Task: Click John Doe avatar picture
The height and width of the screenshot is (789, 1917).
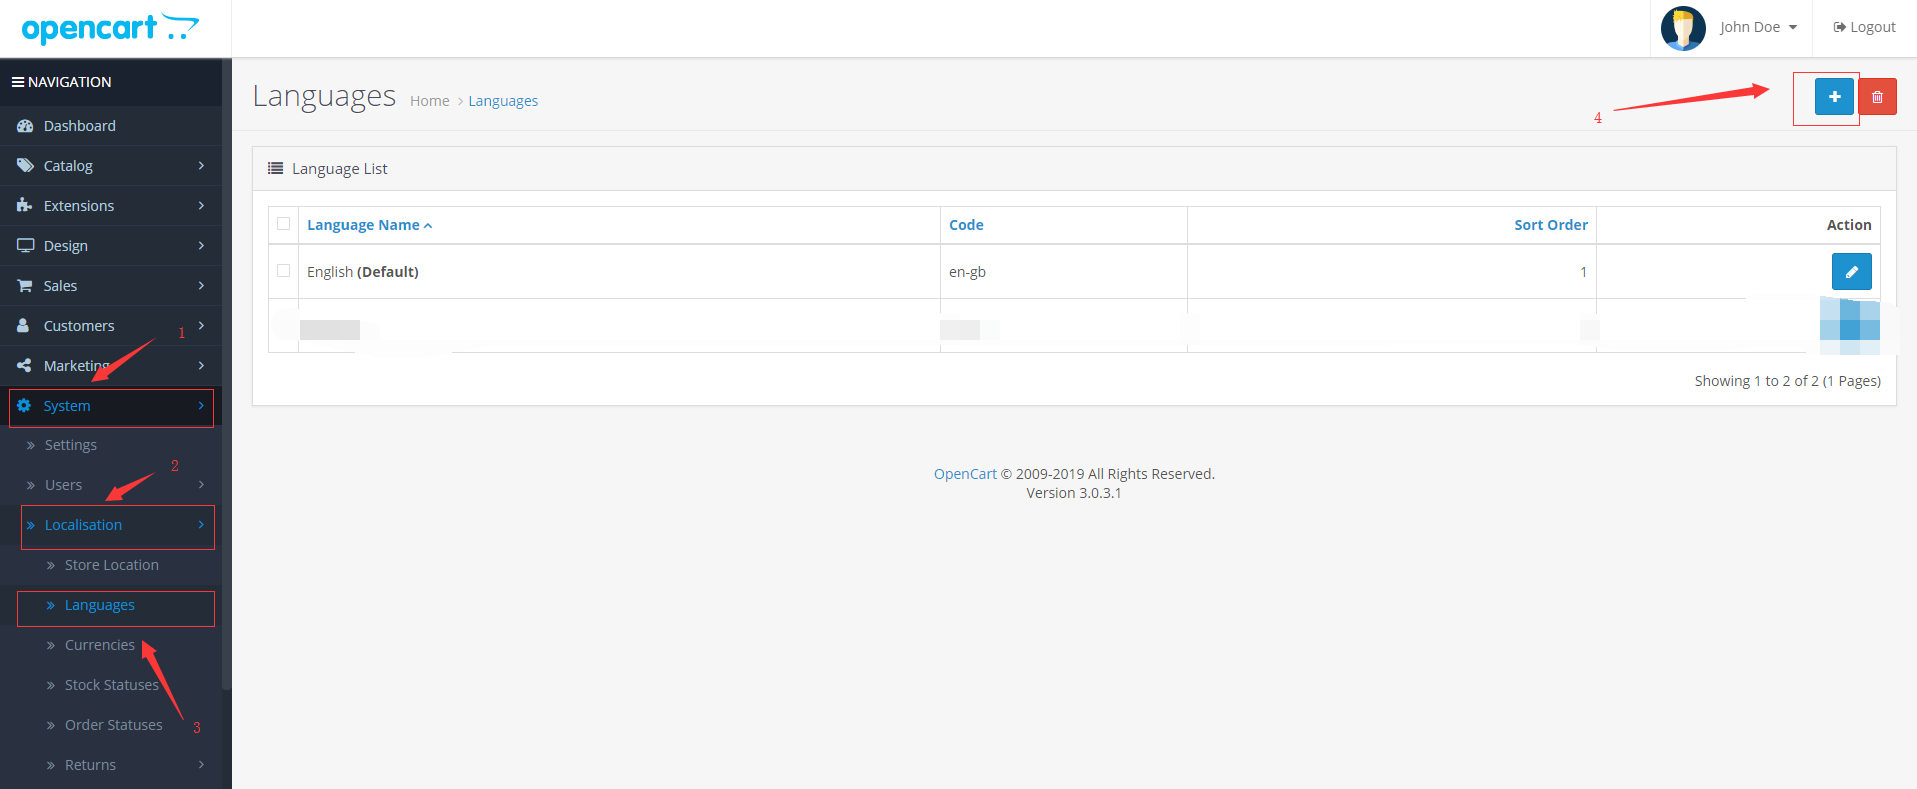Action: tap(1683, 28)
